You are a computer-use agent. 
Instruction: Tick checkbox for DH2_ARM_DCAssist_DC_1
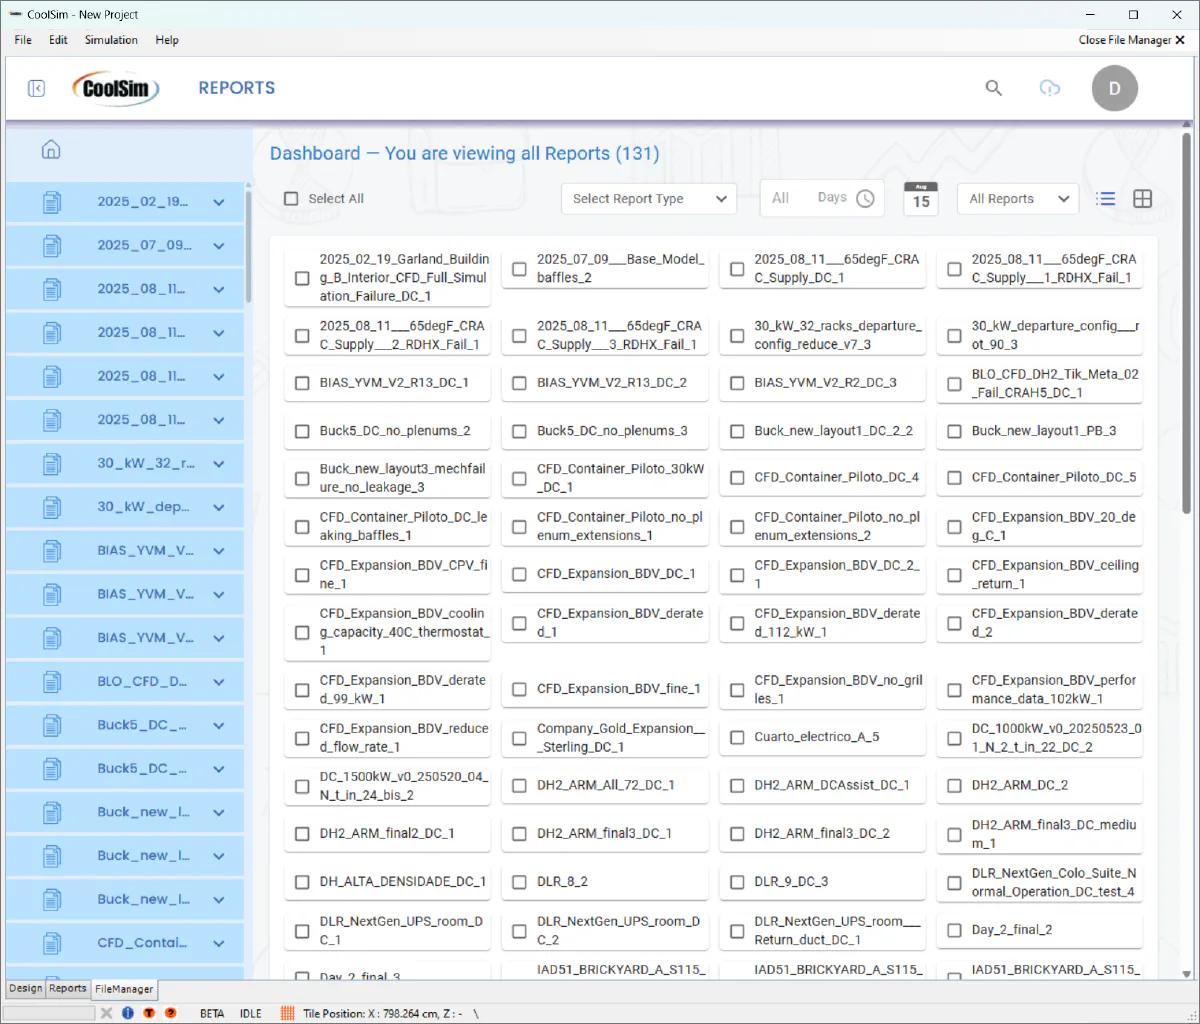(x=737, y=786)
